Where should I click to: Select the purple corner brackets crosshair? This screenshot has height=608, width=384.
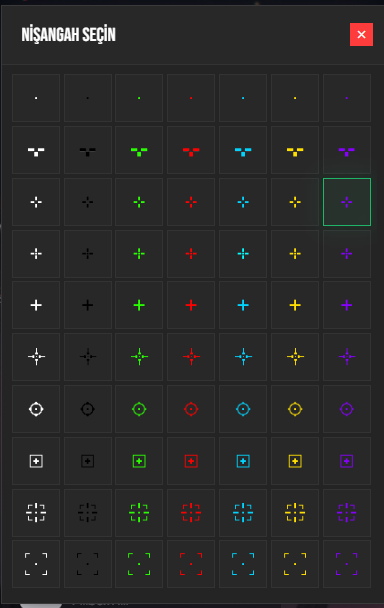tap(347, 564)
